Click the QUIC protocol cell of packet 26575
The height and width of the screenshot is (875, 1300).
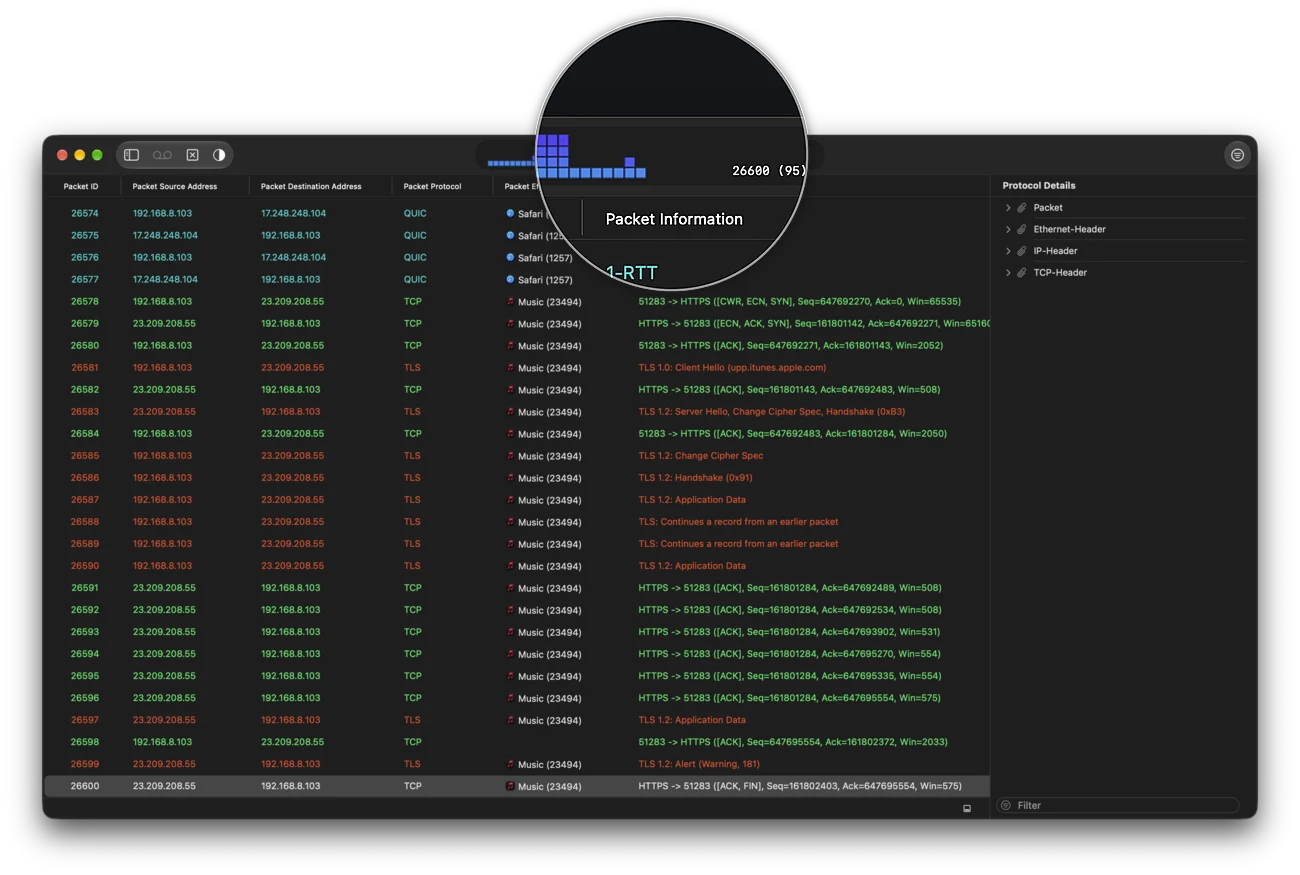tap(415, 235)
